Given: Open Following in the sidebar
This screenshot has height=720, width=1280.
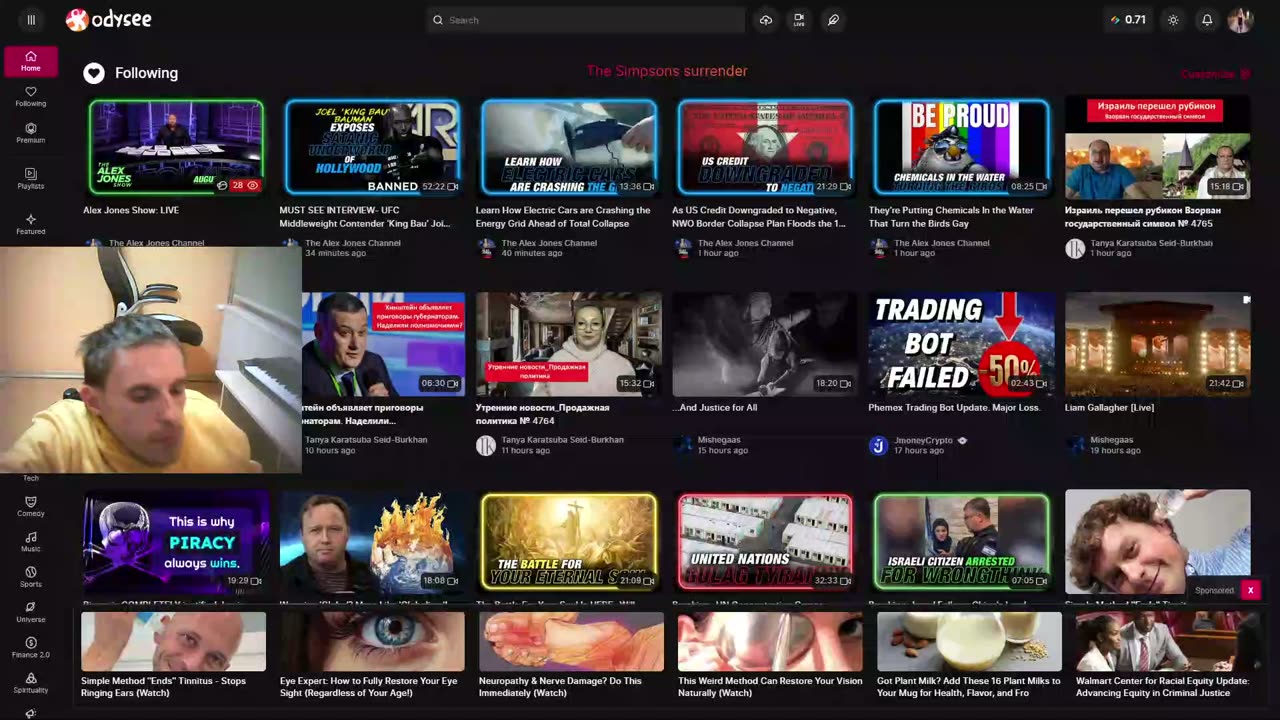Looking at the screenshot, I should point(31,97).
